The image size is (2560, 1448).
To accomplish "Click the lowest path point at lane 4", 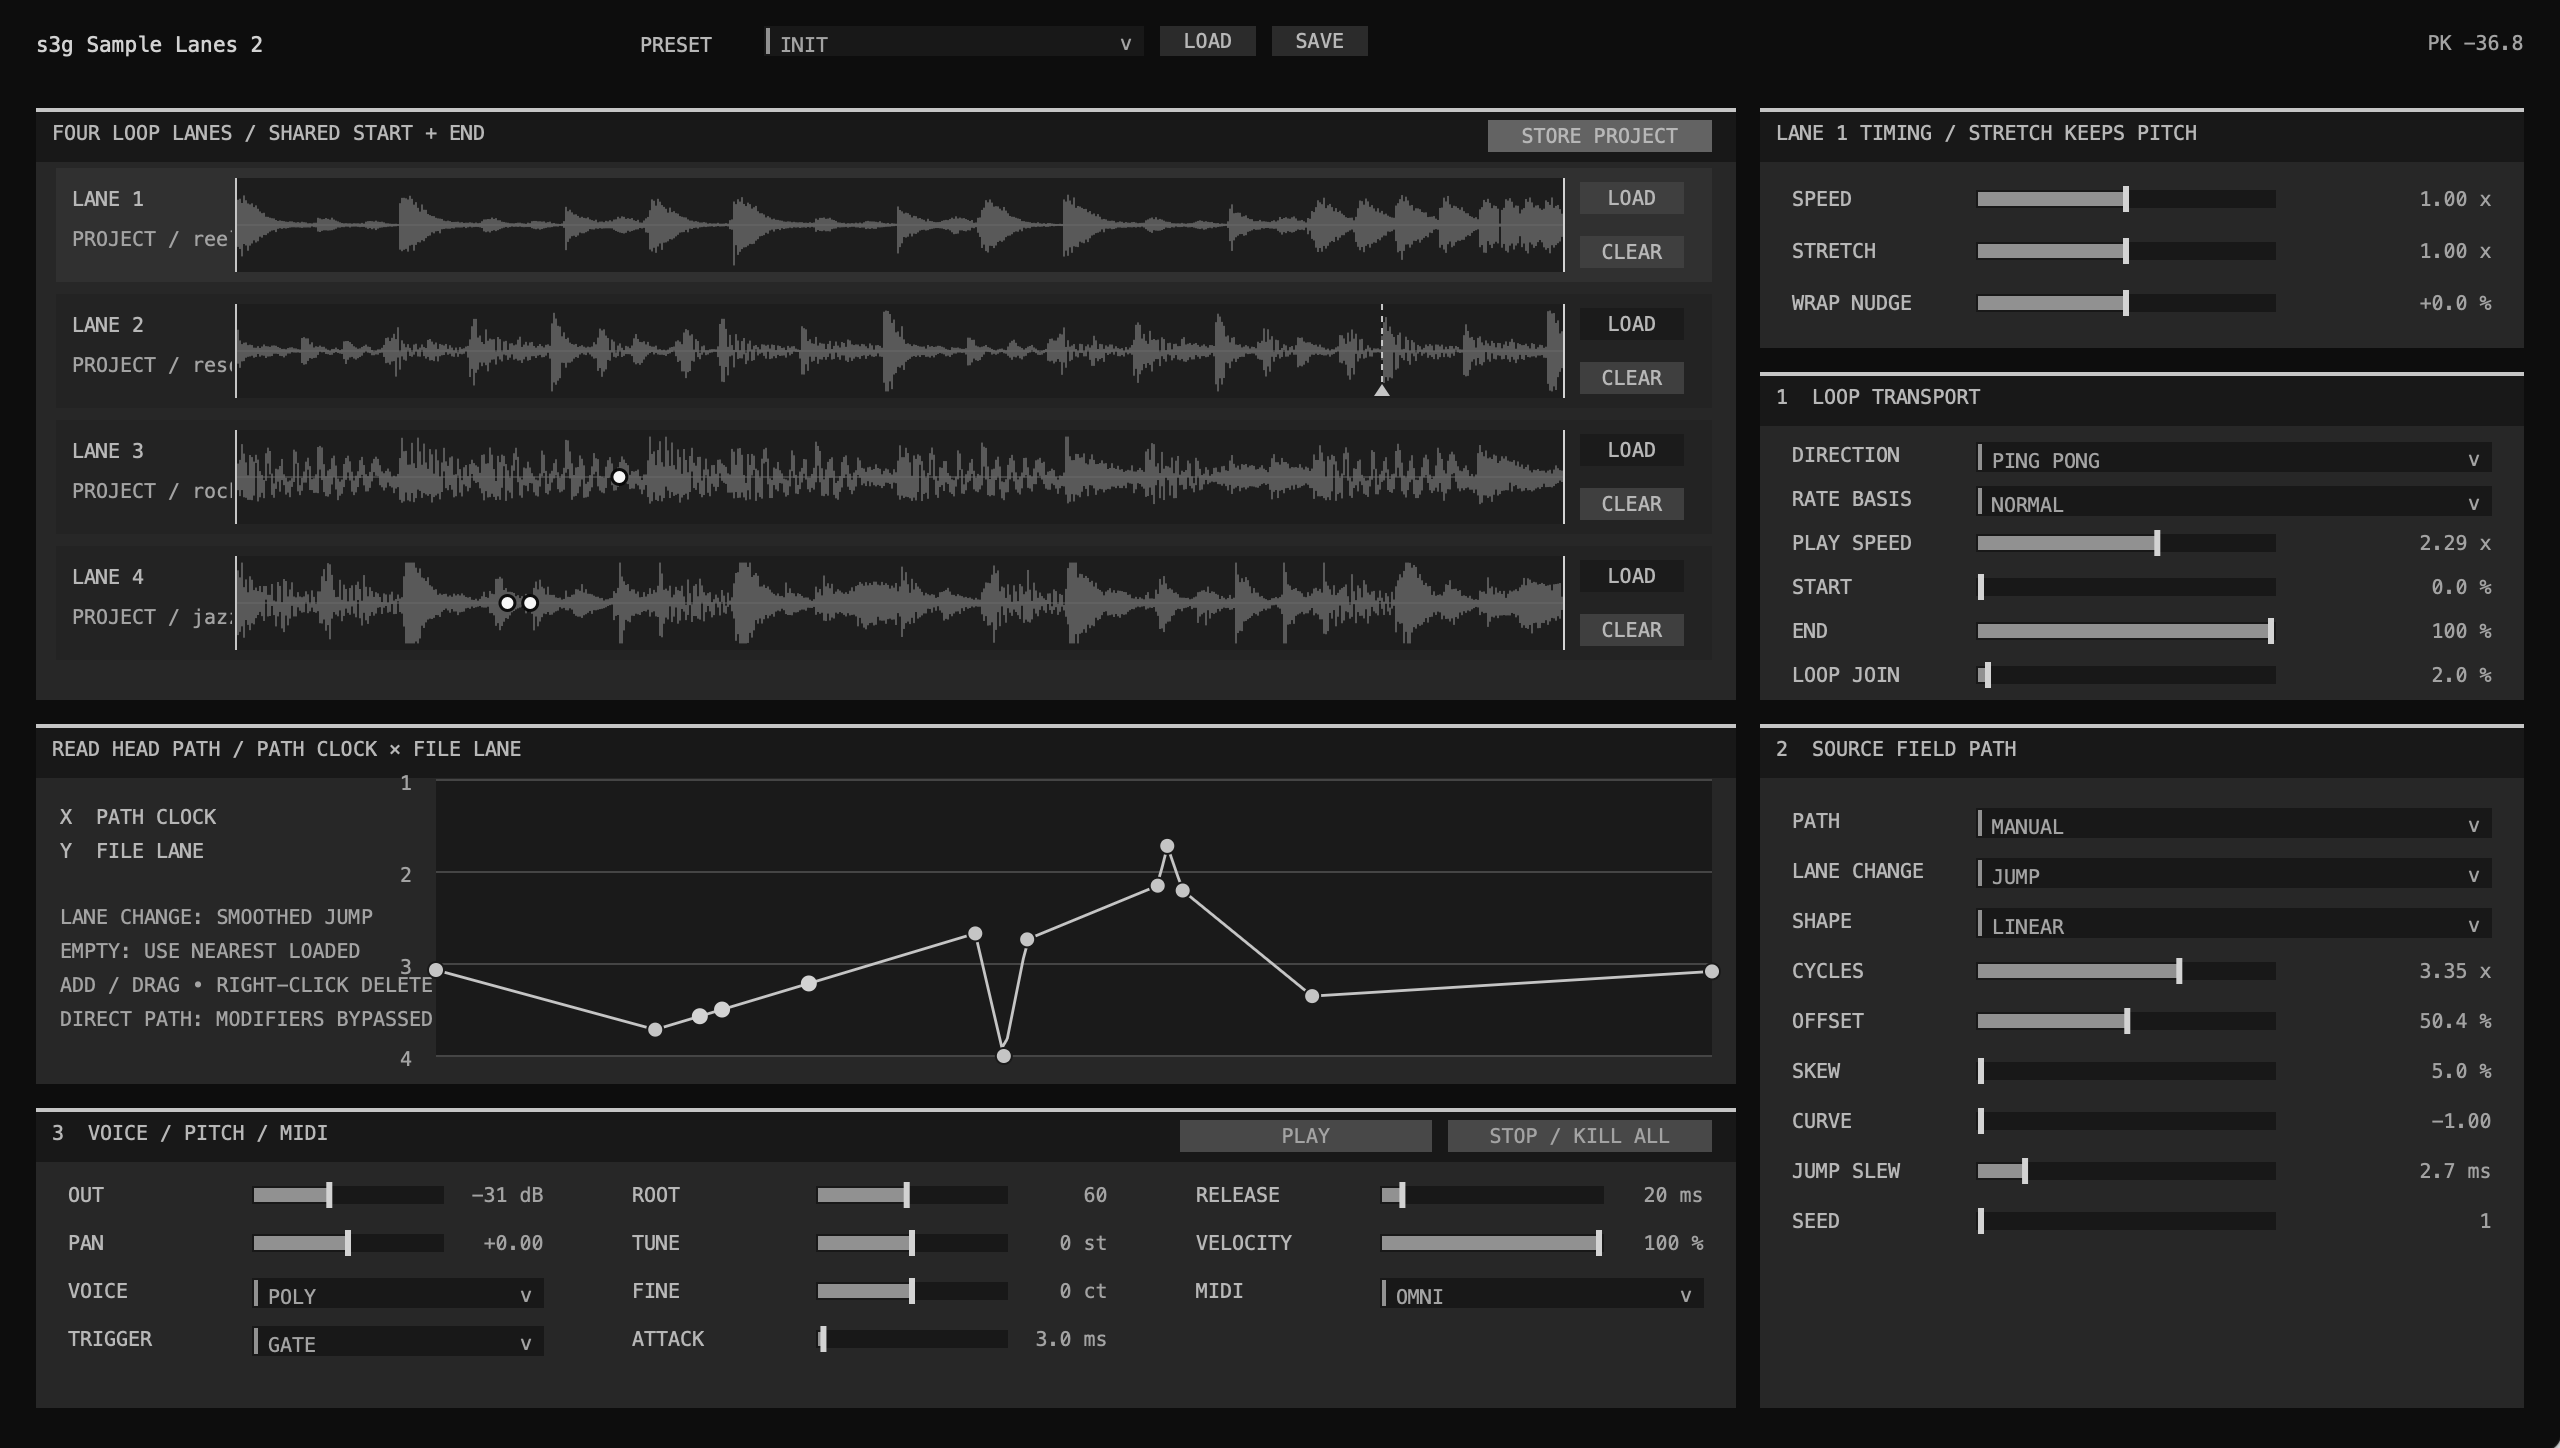I will 1004,1056.
